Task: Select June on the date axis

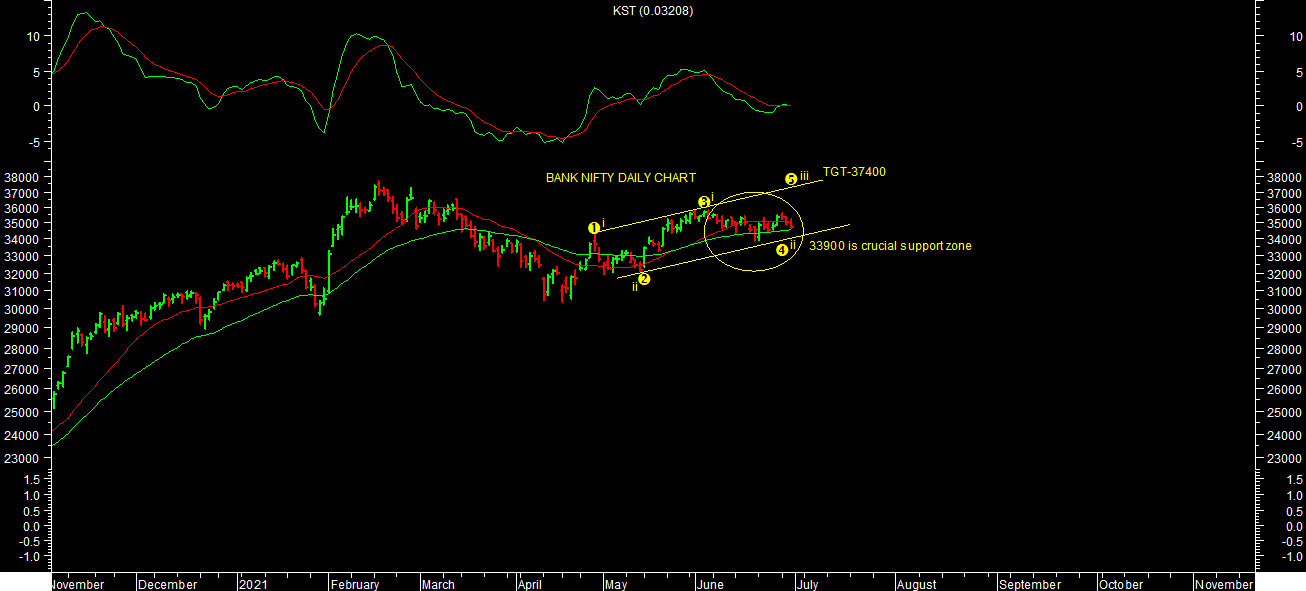Action: click(x=709, y=584)
